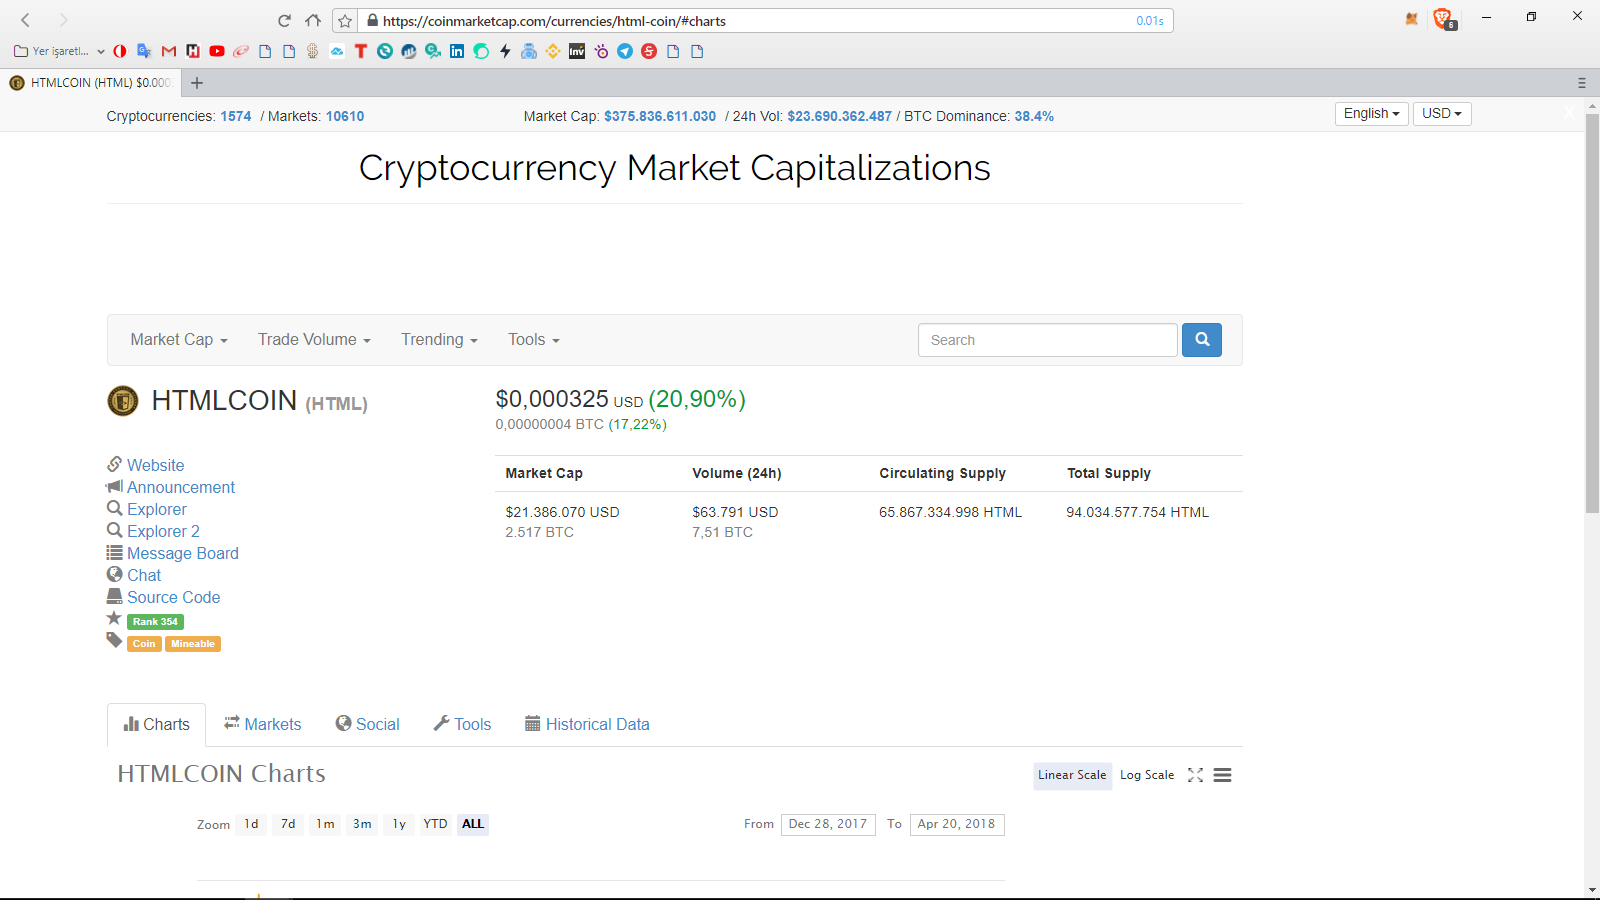Image resolution: width=1600 pixels, height=900 pixels.
Task: Open the Telegram bookmark icon
Action: tap(625, 51)
